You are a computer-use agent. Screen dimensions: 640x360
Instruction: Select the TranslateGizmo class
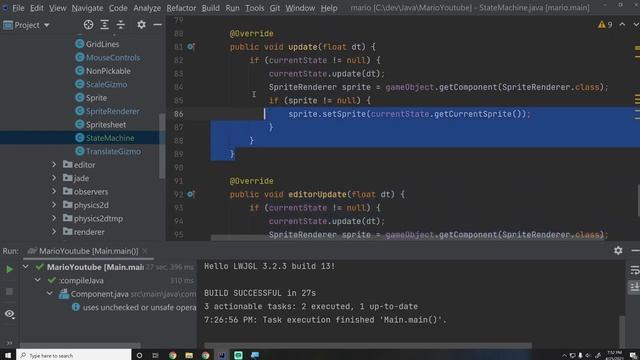click(x=113, y=151)
